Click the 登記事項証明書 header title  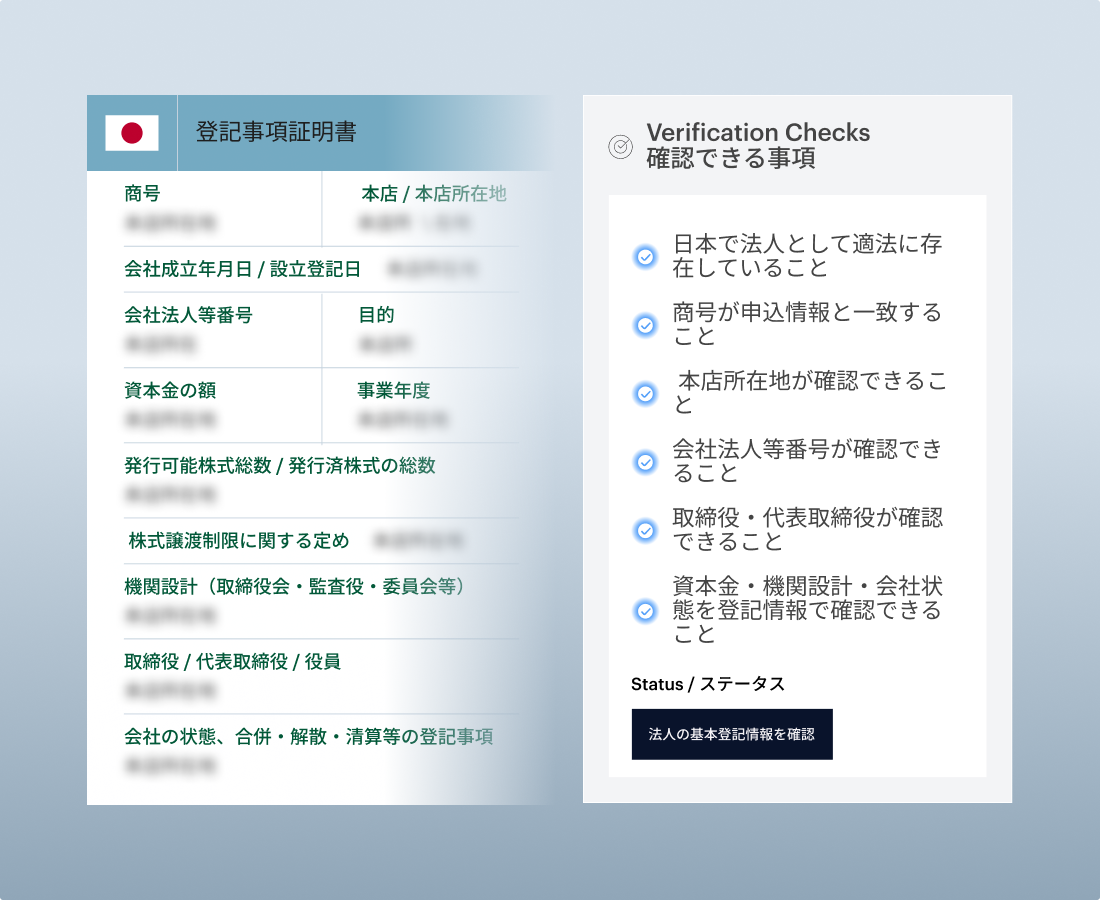pyautogui.click(x=276, y=133)
